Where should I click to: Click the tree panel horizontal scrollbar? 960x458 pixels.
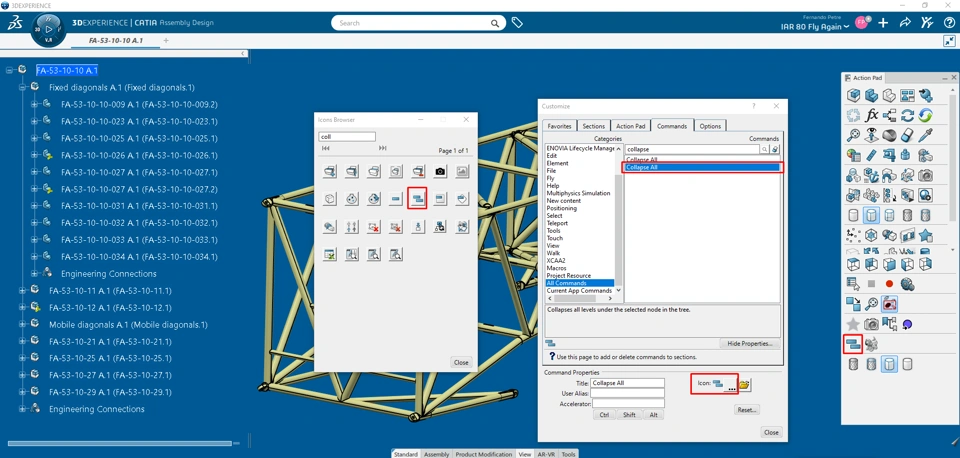tap(119, 443)
